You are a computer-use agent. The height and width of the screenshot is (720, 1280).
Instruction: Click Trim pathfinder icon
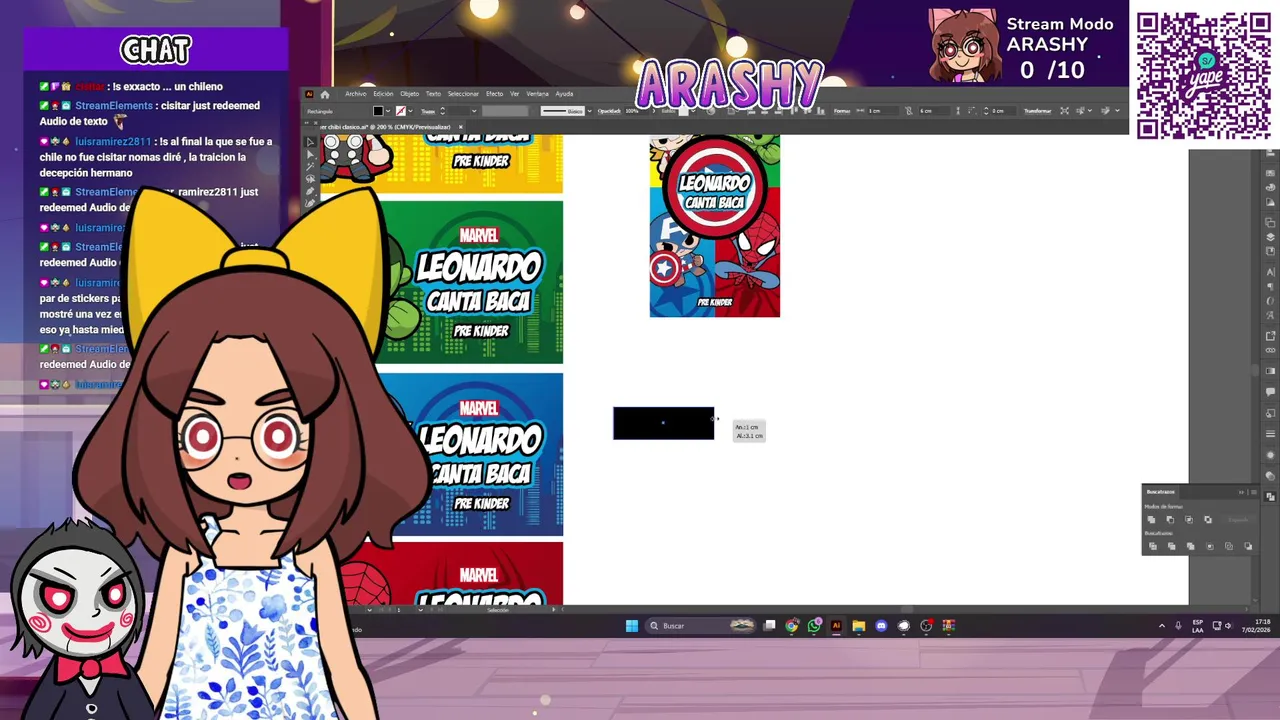pos(1172,546)
